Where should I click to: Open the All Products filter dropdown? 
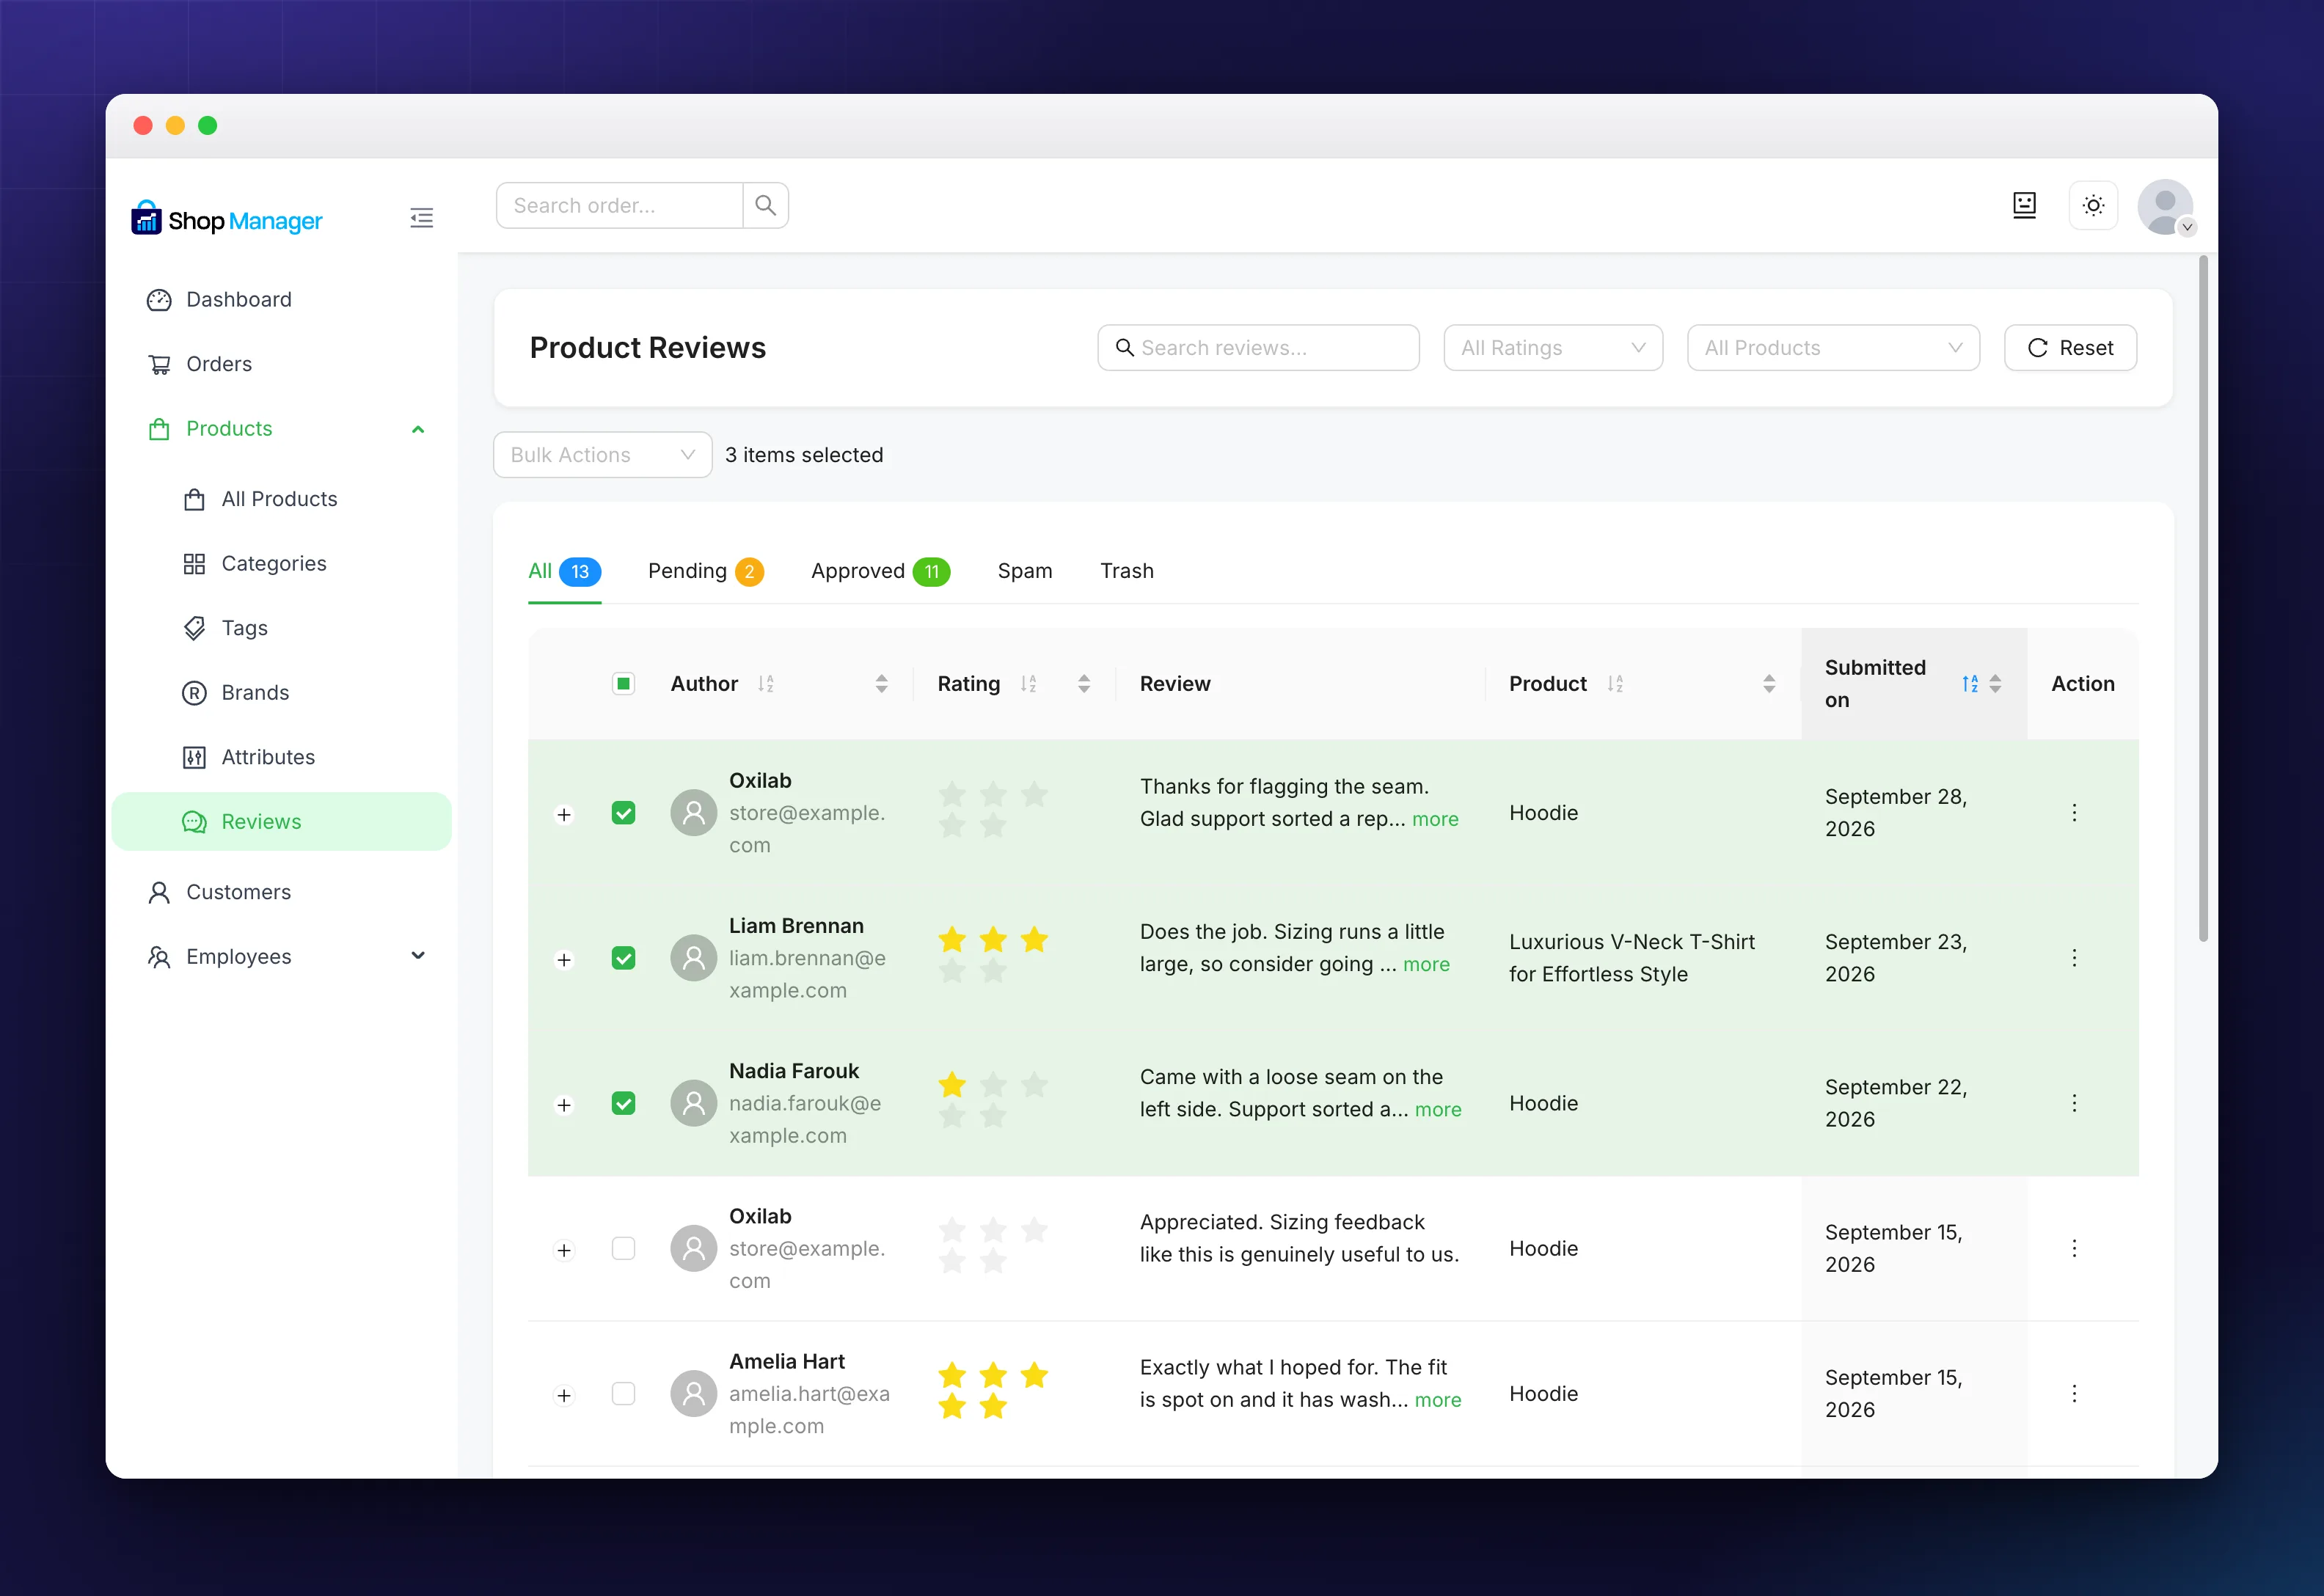[1833, 348]
